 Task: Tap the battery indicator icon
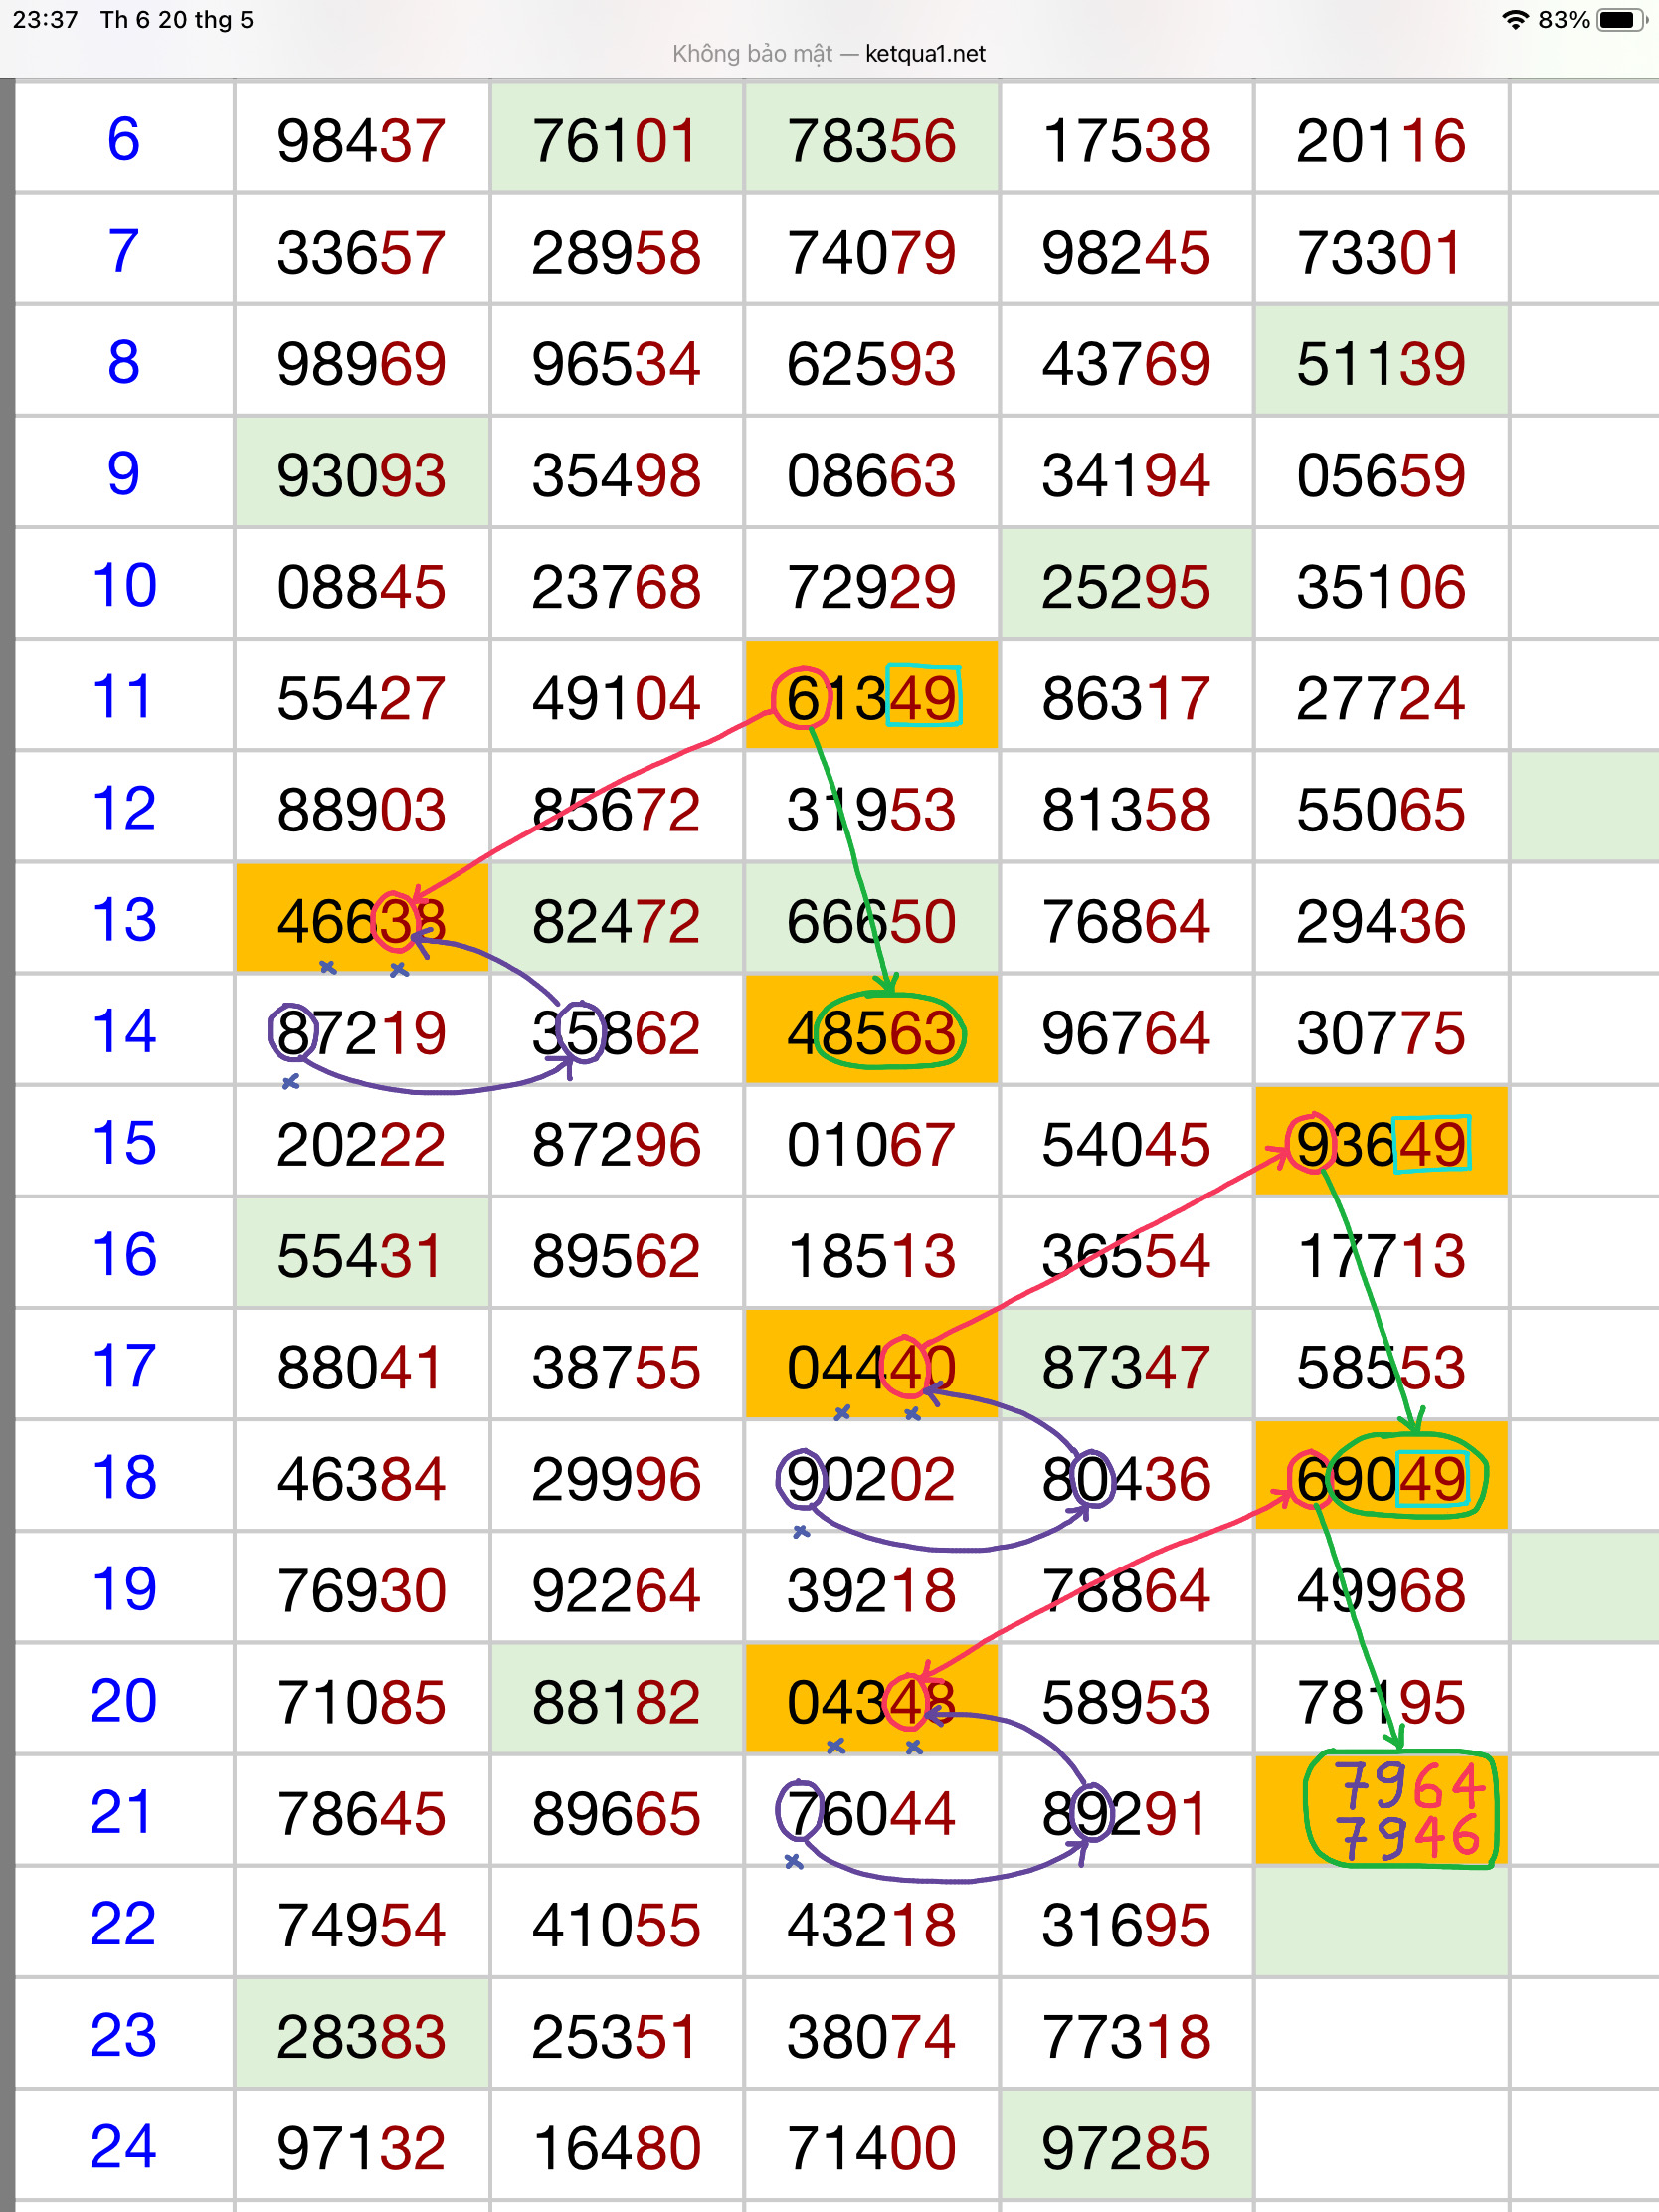tap(1620, 20)
